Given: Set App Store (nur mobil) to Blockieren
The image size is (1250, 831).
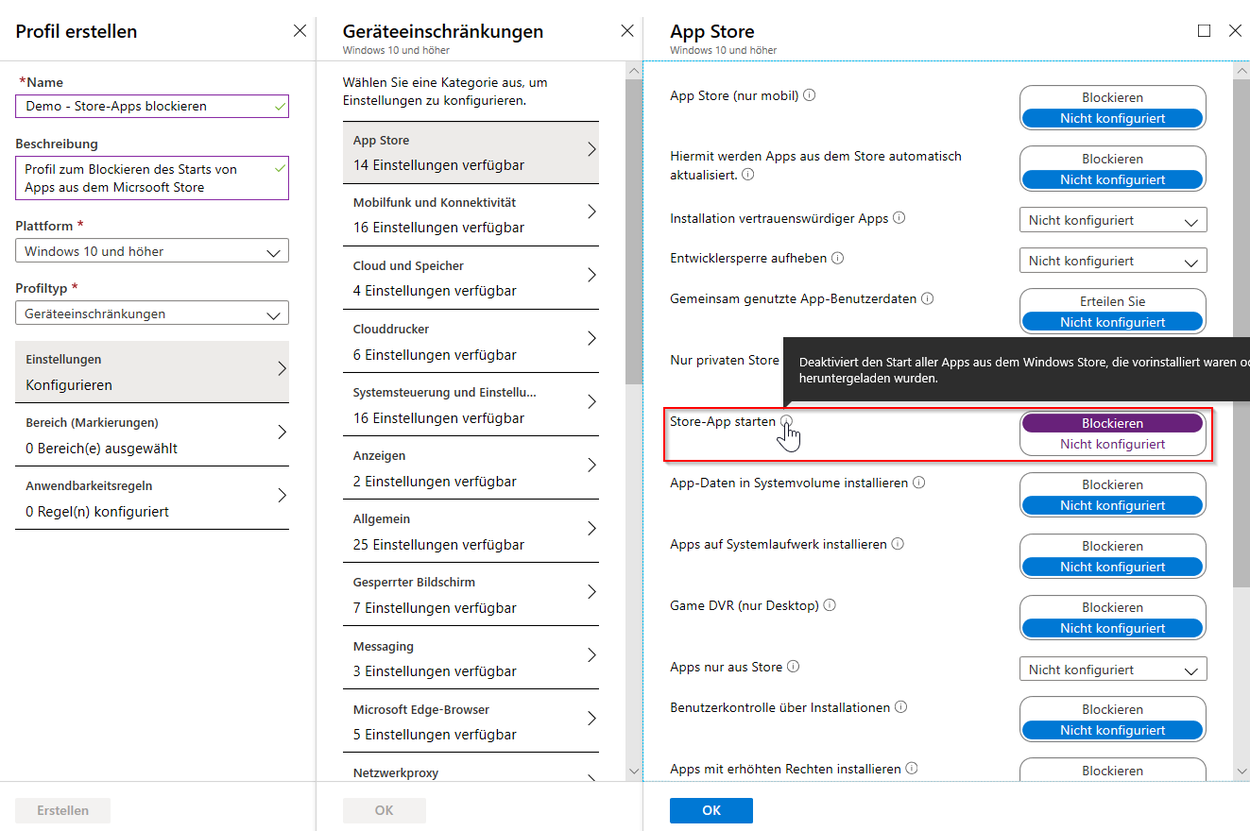Looking at the screenshot, I should (x=1112, y=98).
